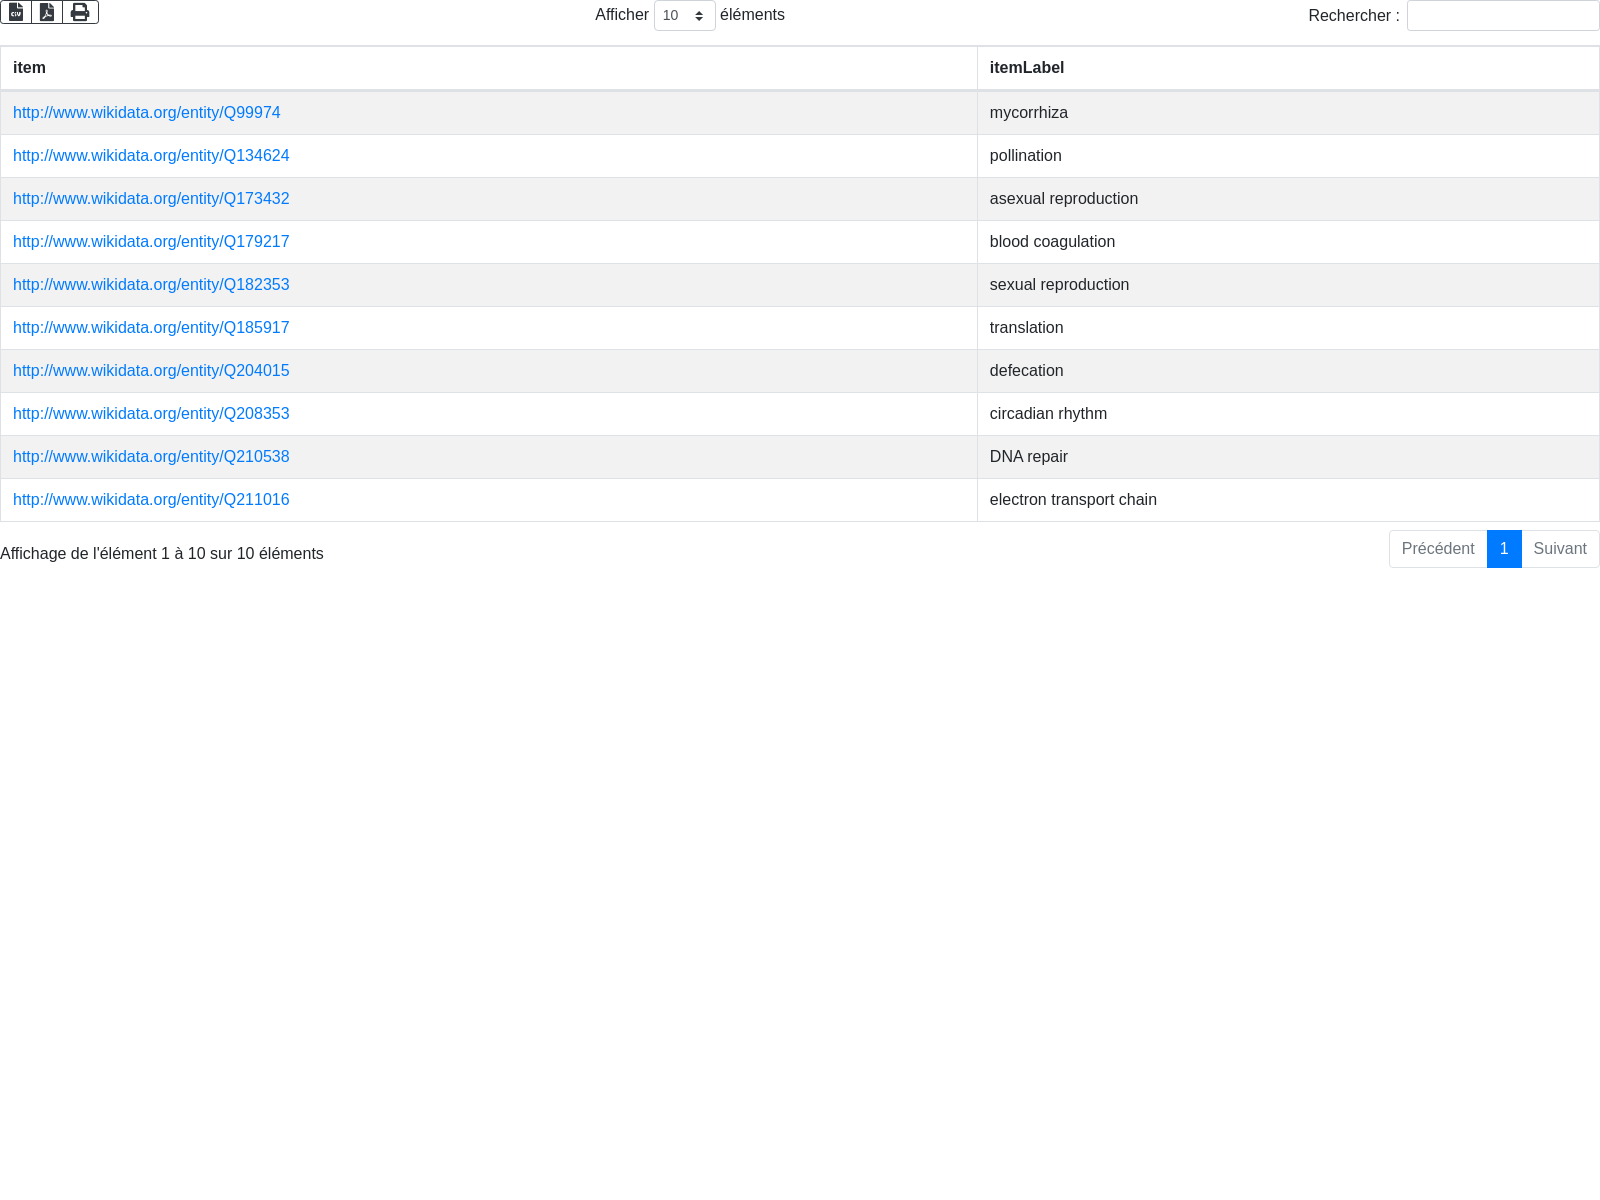Follow the Q204015 defecation link

(151, 371)
